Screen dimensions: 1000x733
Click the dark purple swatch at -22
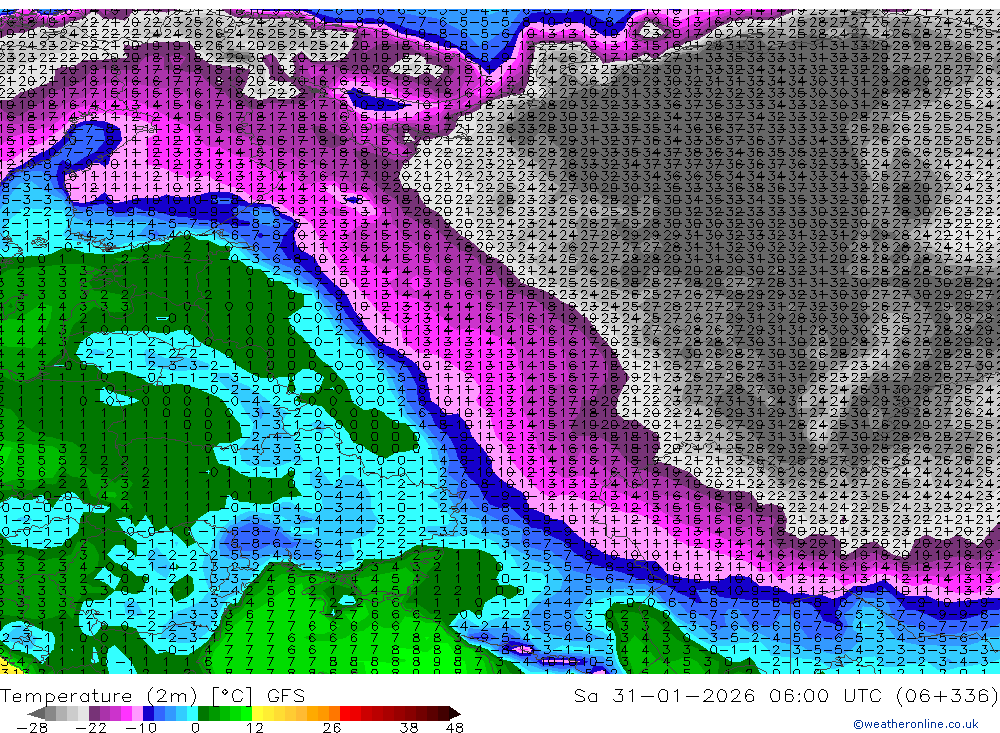click(94, 713)
